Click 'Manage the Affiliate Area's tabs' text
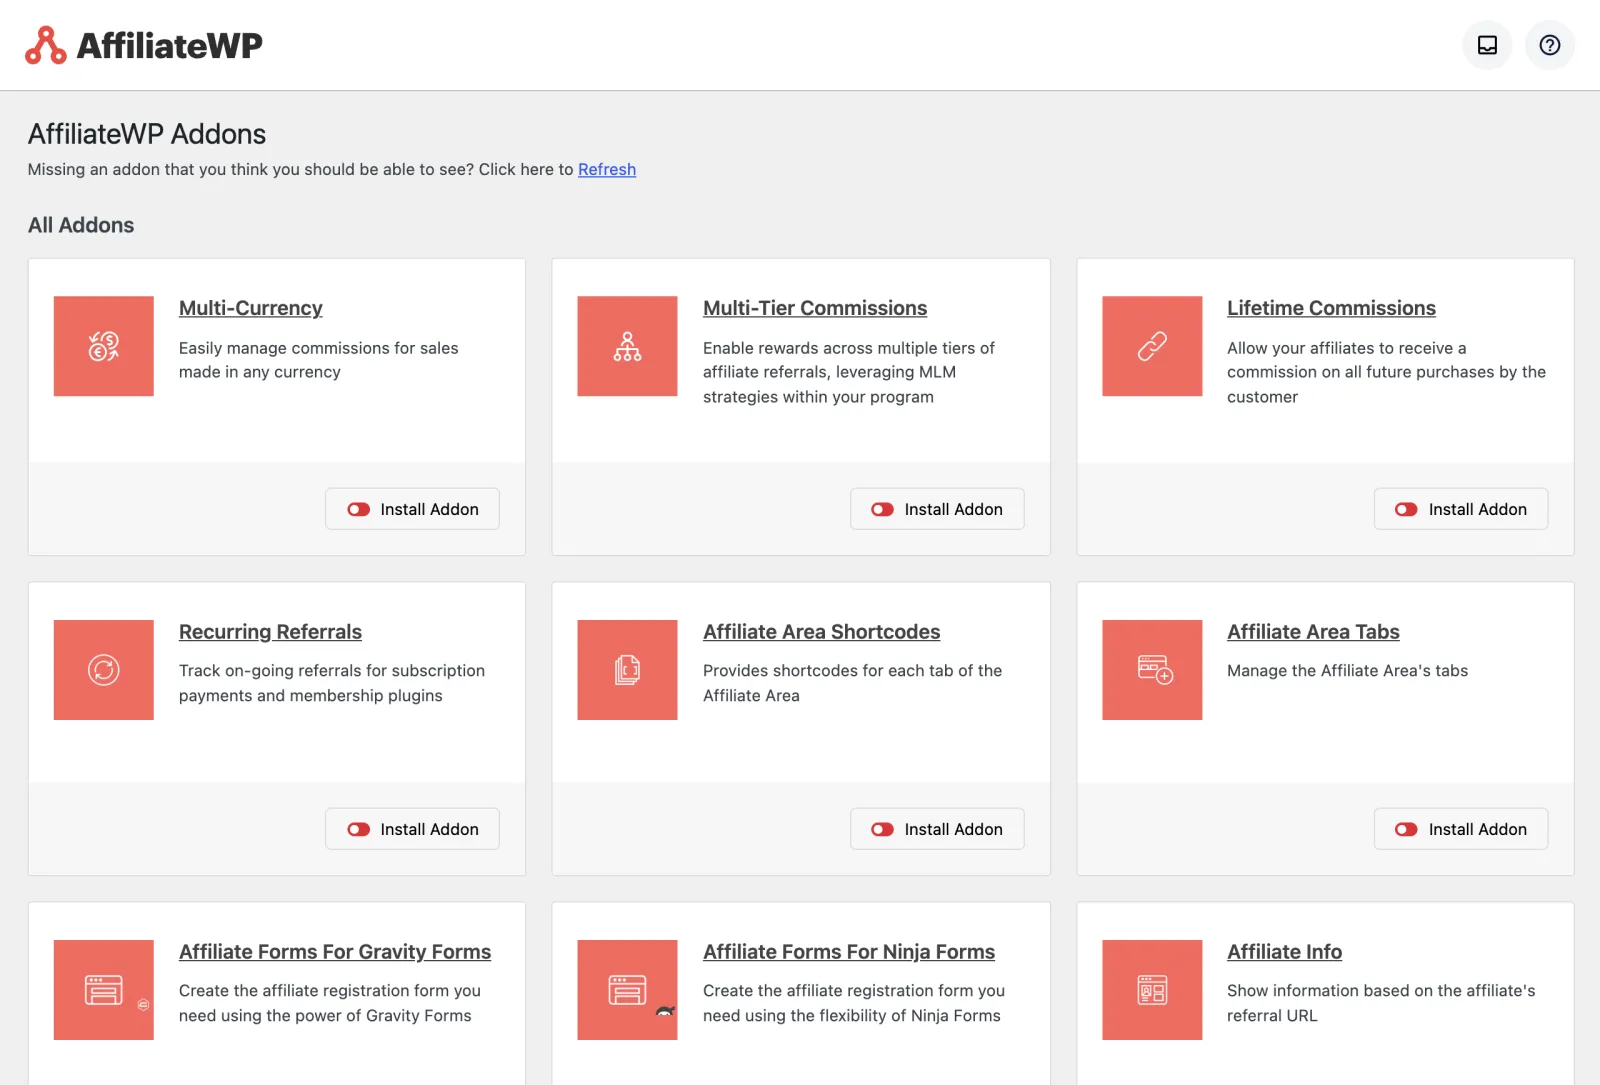The width and height of the screenshot is (1600, 1085). tap(1348, 671)
